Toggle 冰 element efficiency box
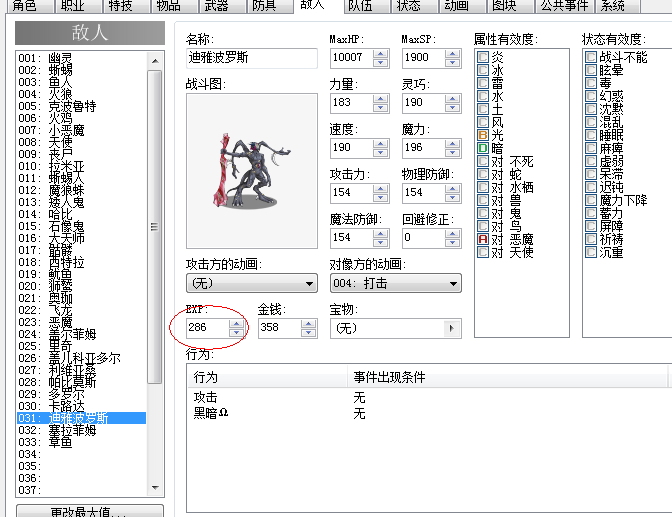Screen dimensions: 672x517 coord(483,70)
